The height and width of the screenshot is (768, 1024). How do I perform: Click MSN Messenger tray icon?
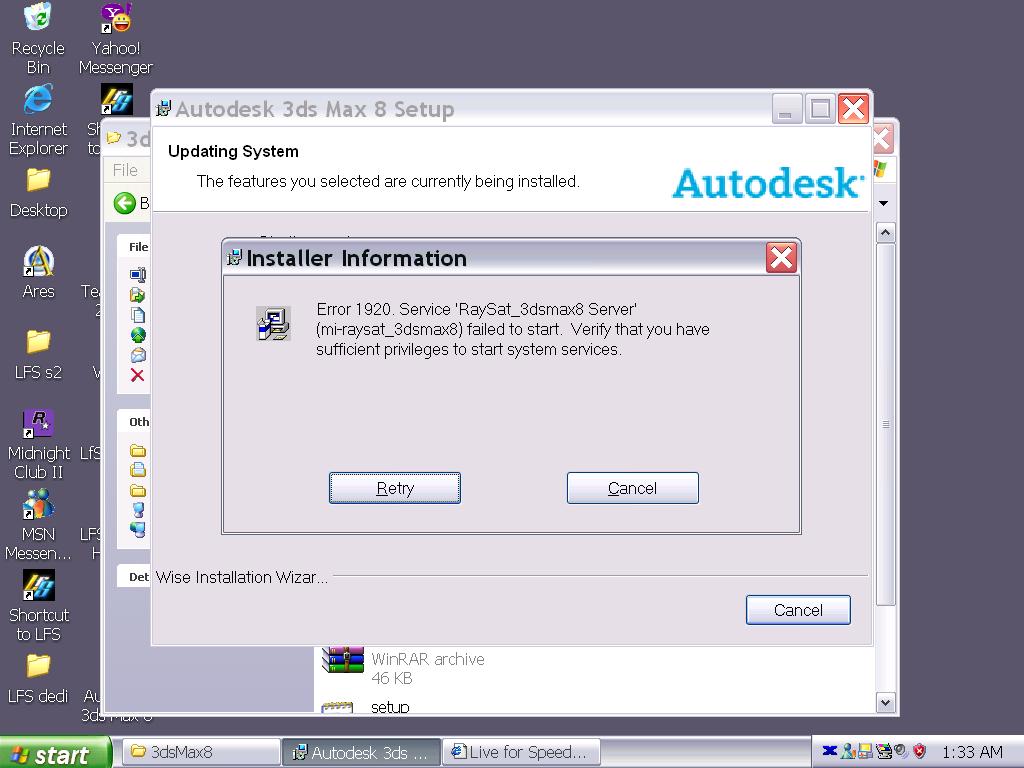pos(848,751)
